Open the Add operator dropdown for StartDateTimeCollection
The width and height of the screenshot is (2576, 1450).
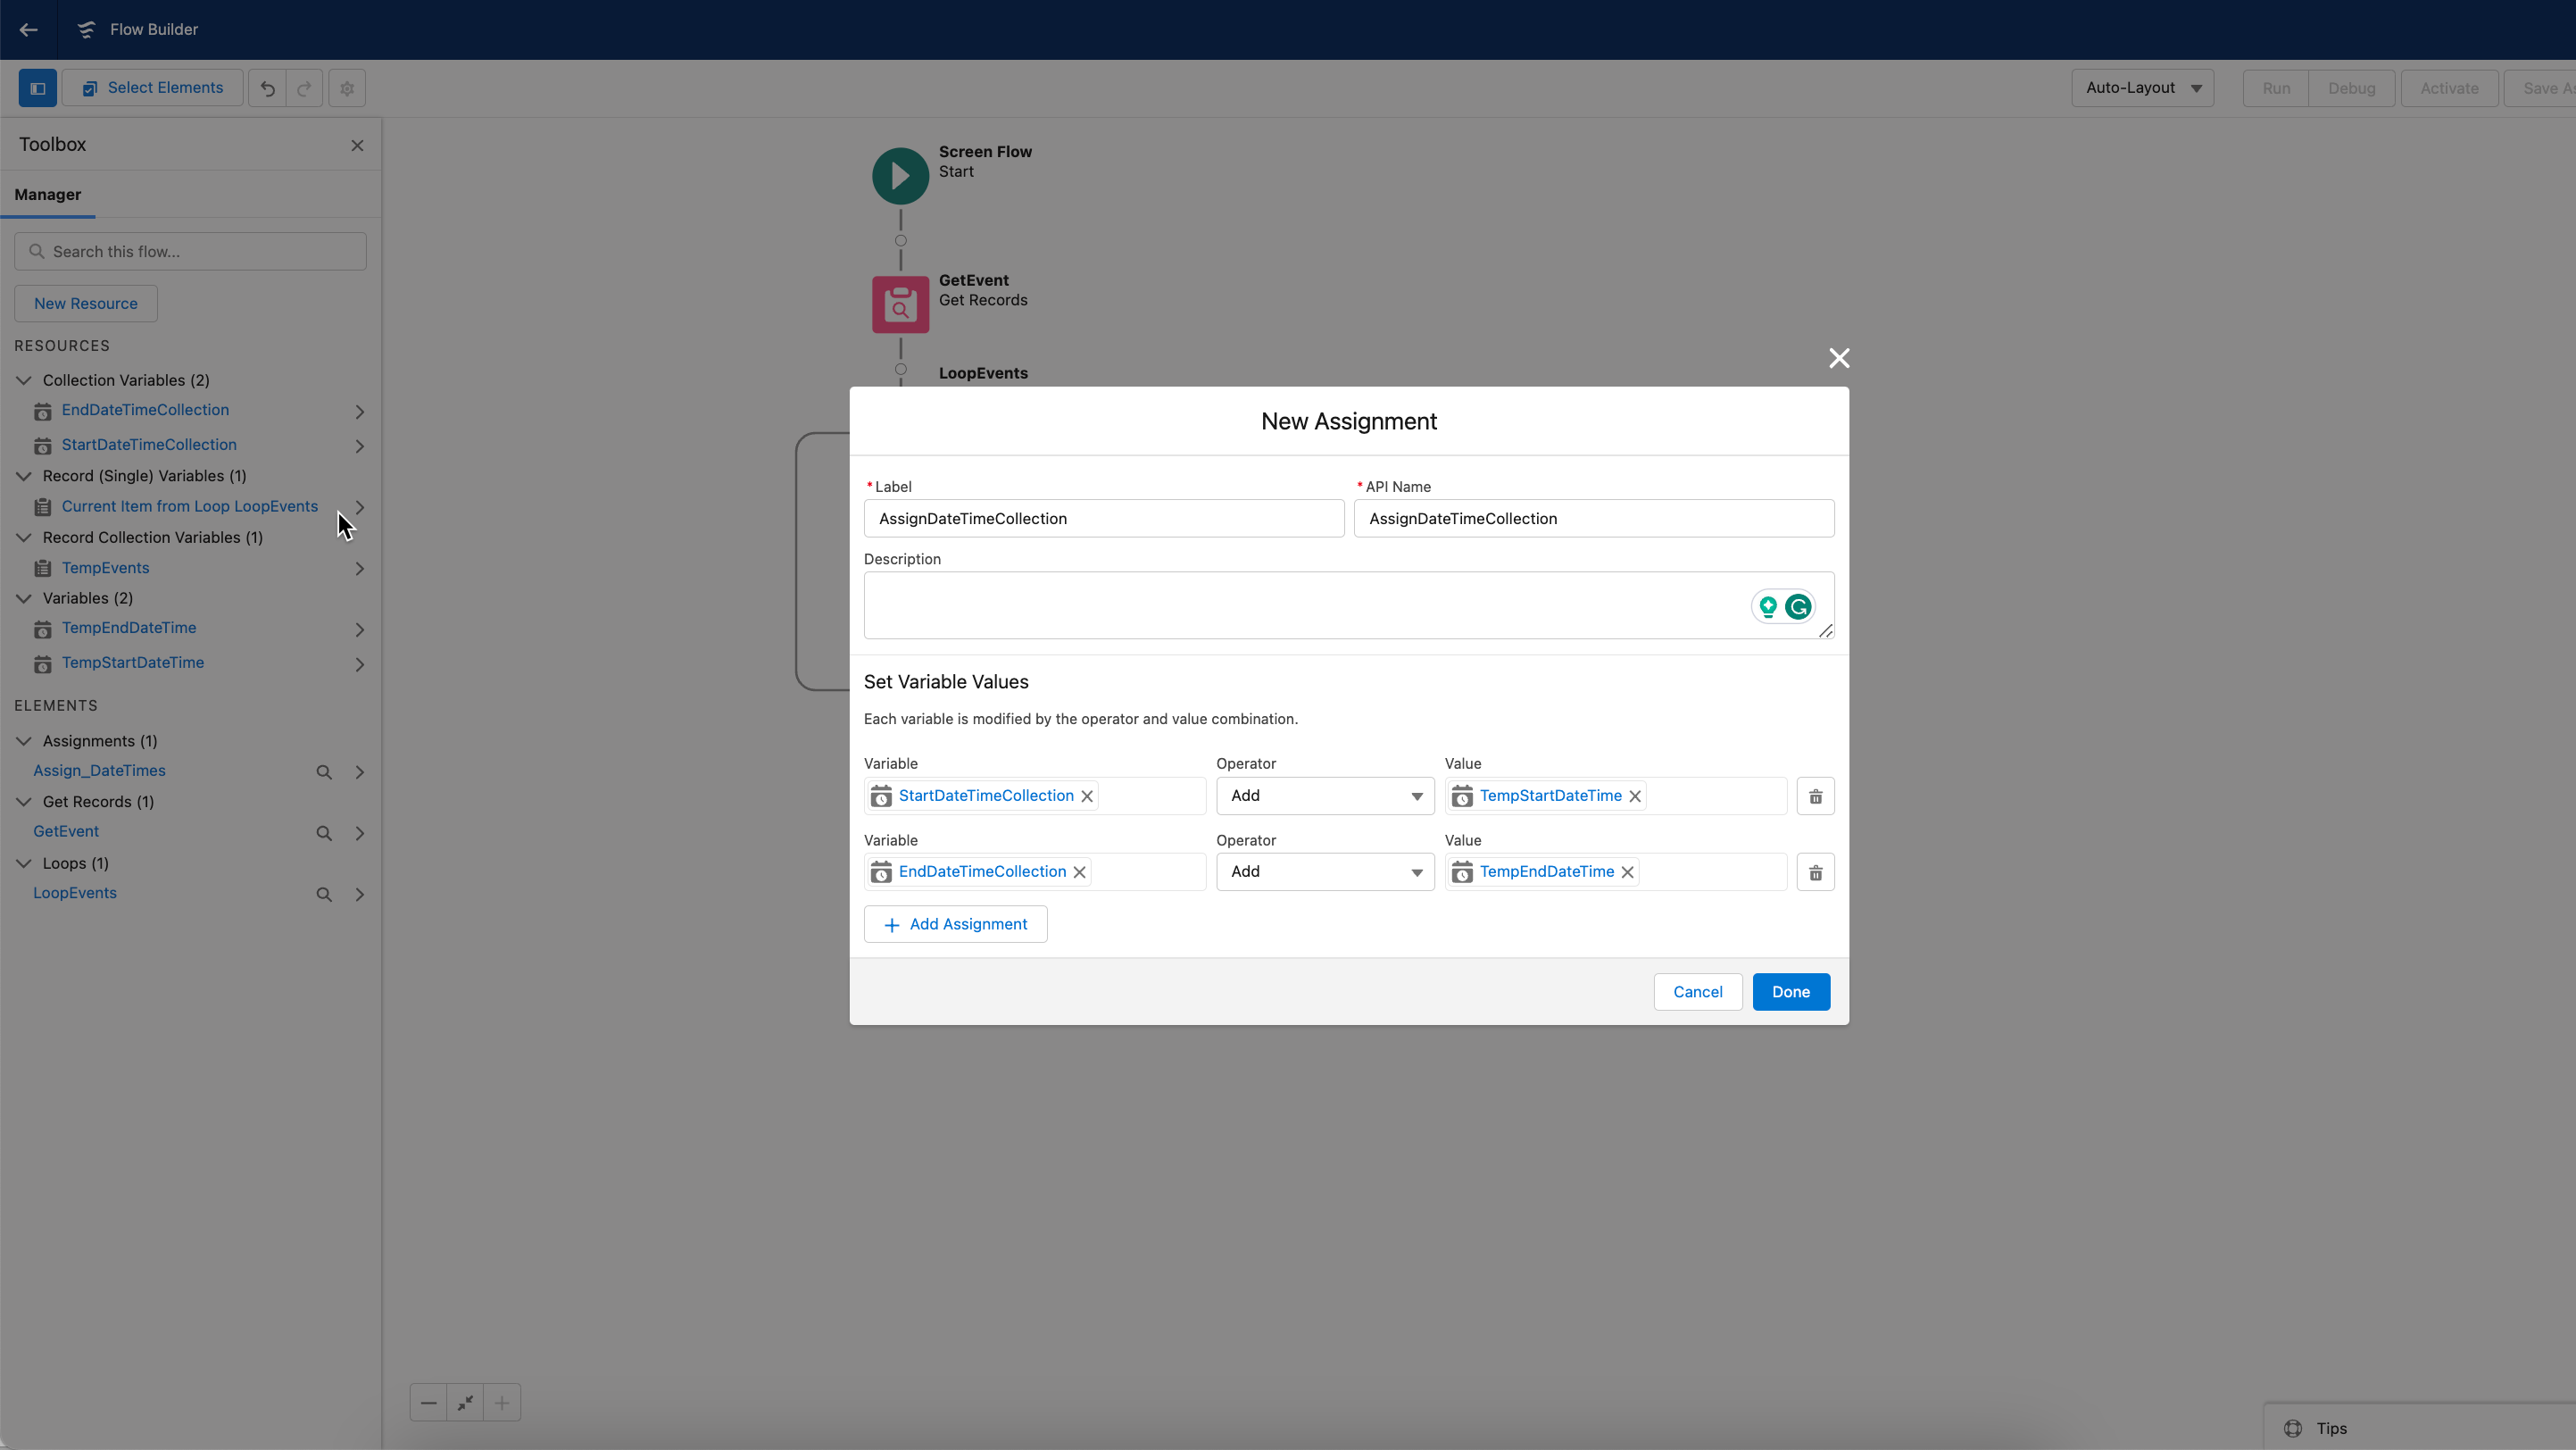[x=1324, y=796]
